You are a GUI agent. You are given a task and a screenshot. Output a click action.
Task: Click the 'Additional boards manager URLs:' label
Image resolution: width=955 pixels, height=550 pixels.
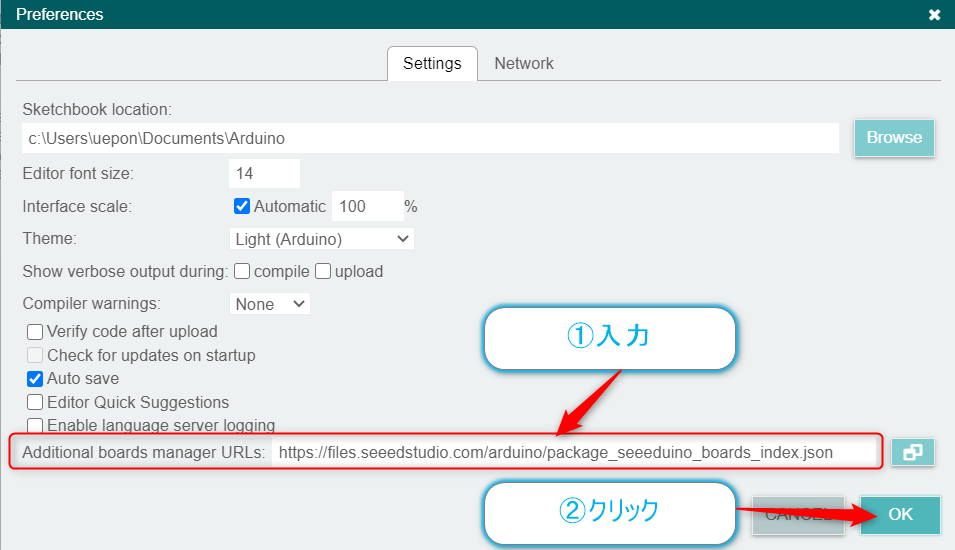coord(144,453)
